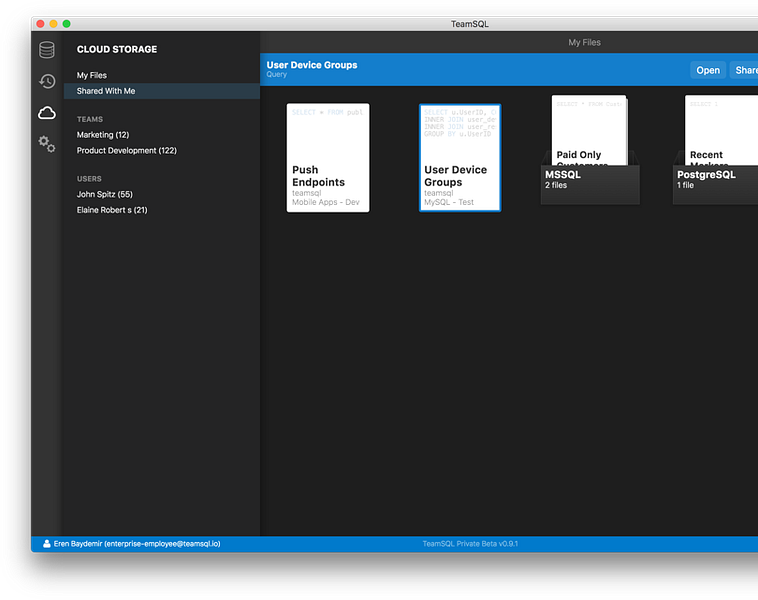Click TeamSQL Private Beta version text
The width and height of the screenshot is (758, 600).
470,544
